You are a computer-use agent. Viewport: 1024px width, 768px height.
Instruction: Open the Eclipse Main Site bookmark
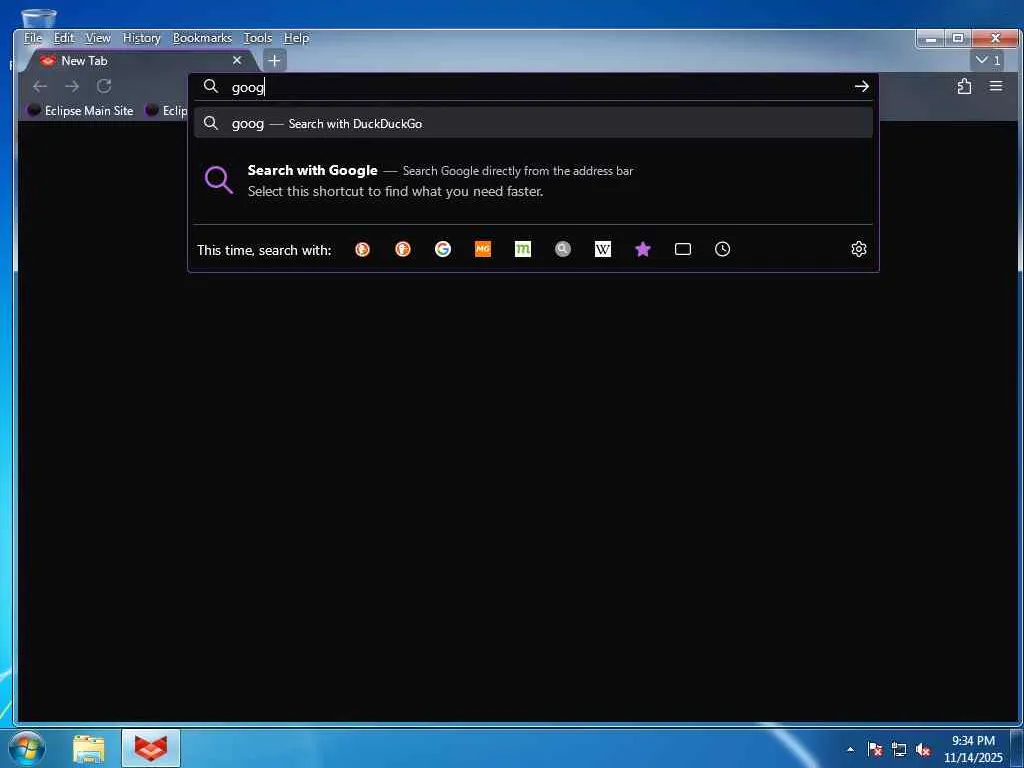point(80,110)
